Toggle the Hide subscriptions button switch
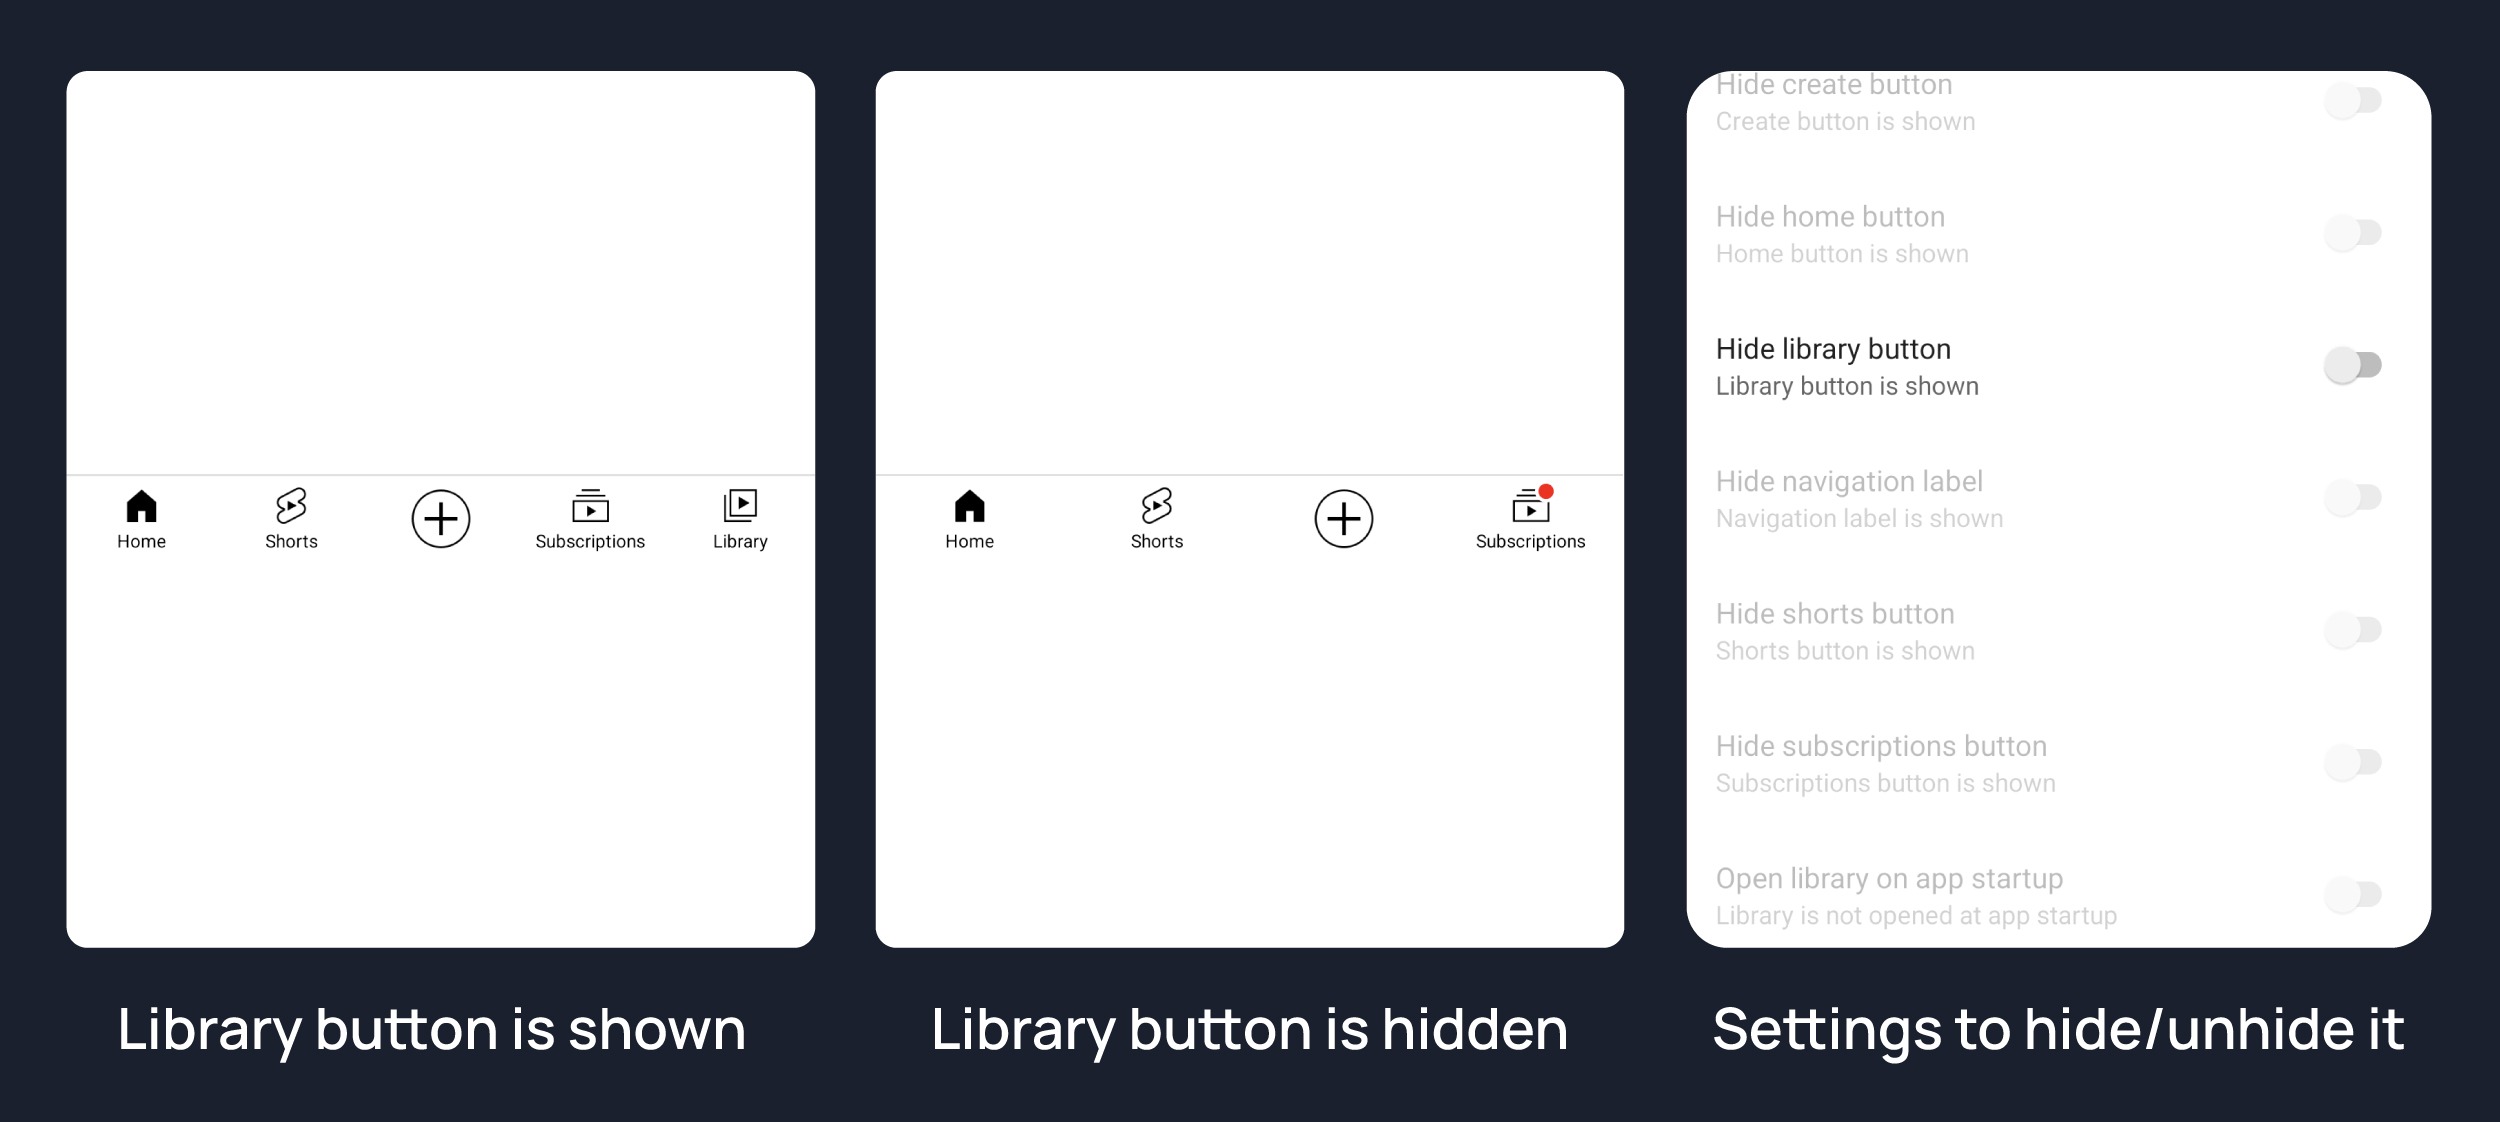 [2353, 762]
